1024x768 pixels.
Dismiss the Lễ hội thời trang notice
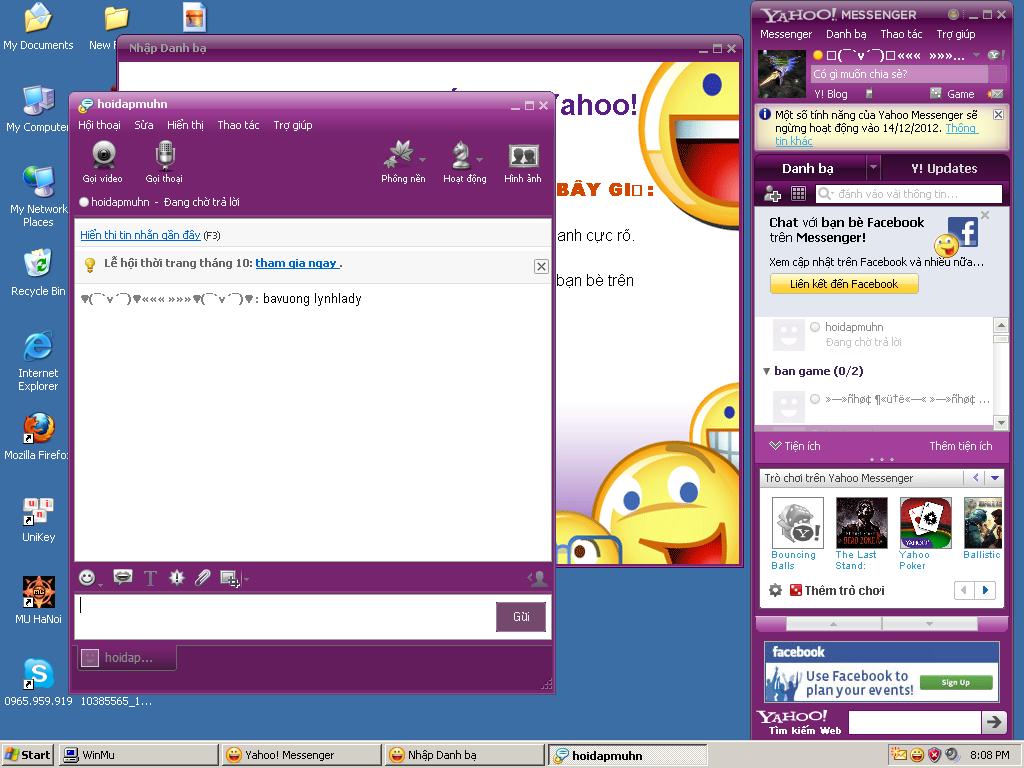(x=541, y=266)
